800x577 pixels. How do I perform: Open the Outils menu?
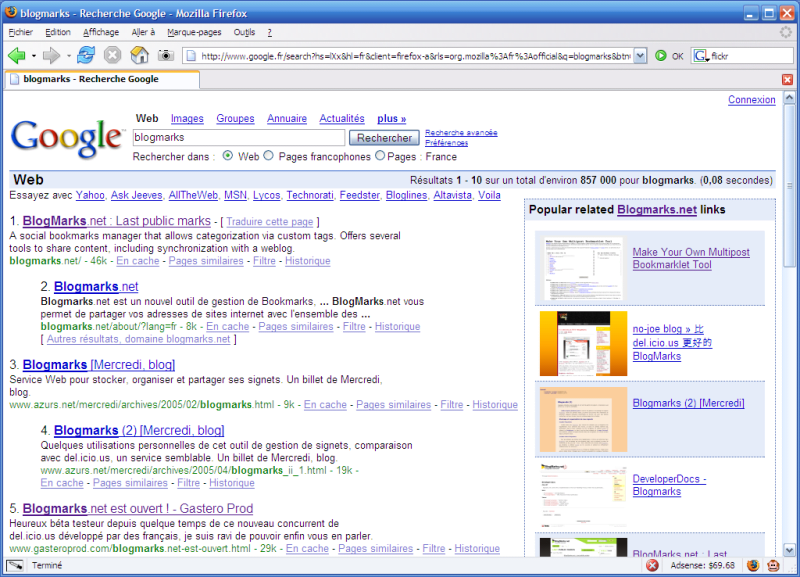[244, 32]
